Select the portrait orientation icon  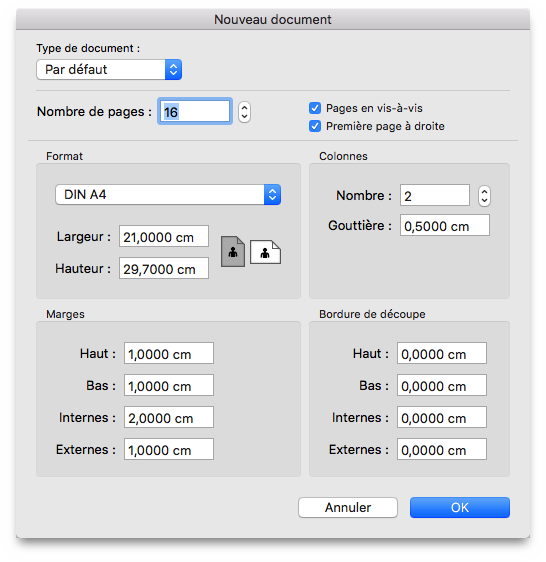[x=233, y=252]
